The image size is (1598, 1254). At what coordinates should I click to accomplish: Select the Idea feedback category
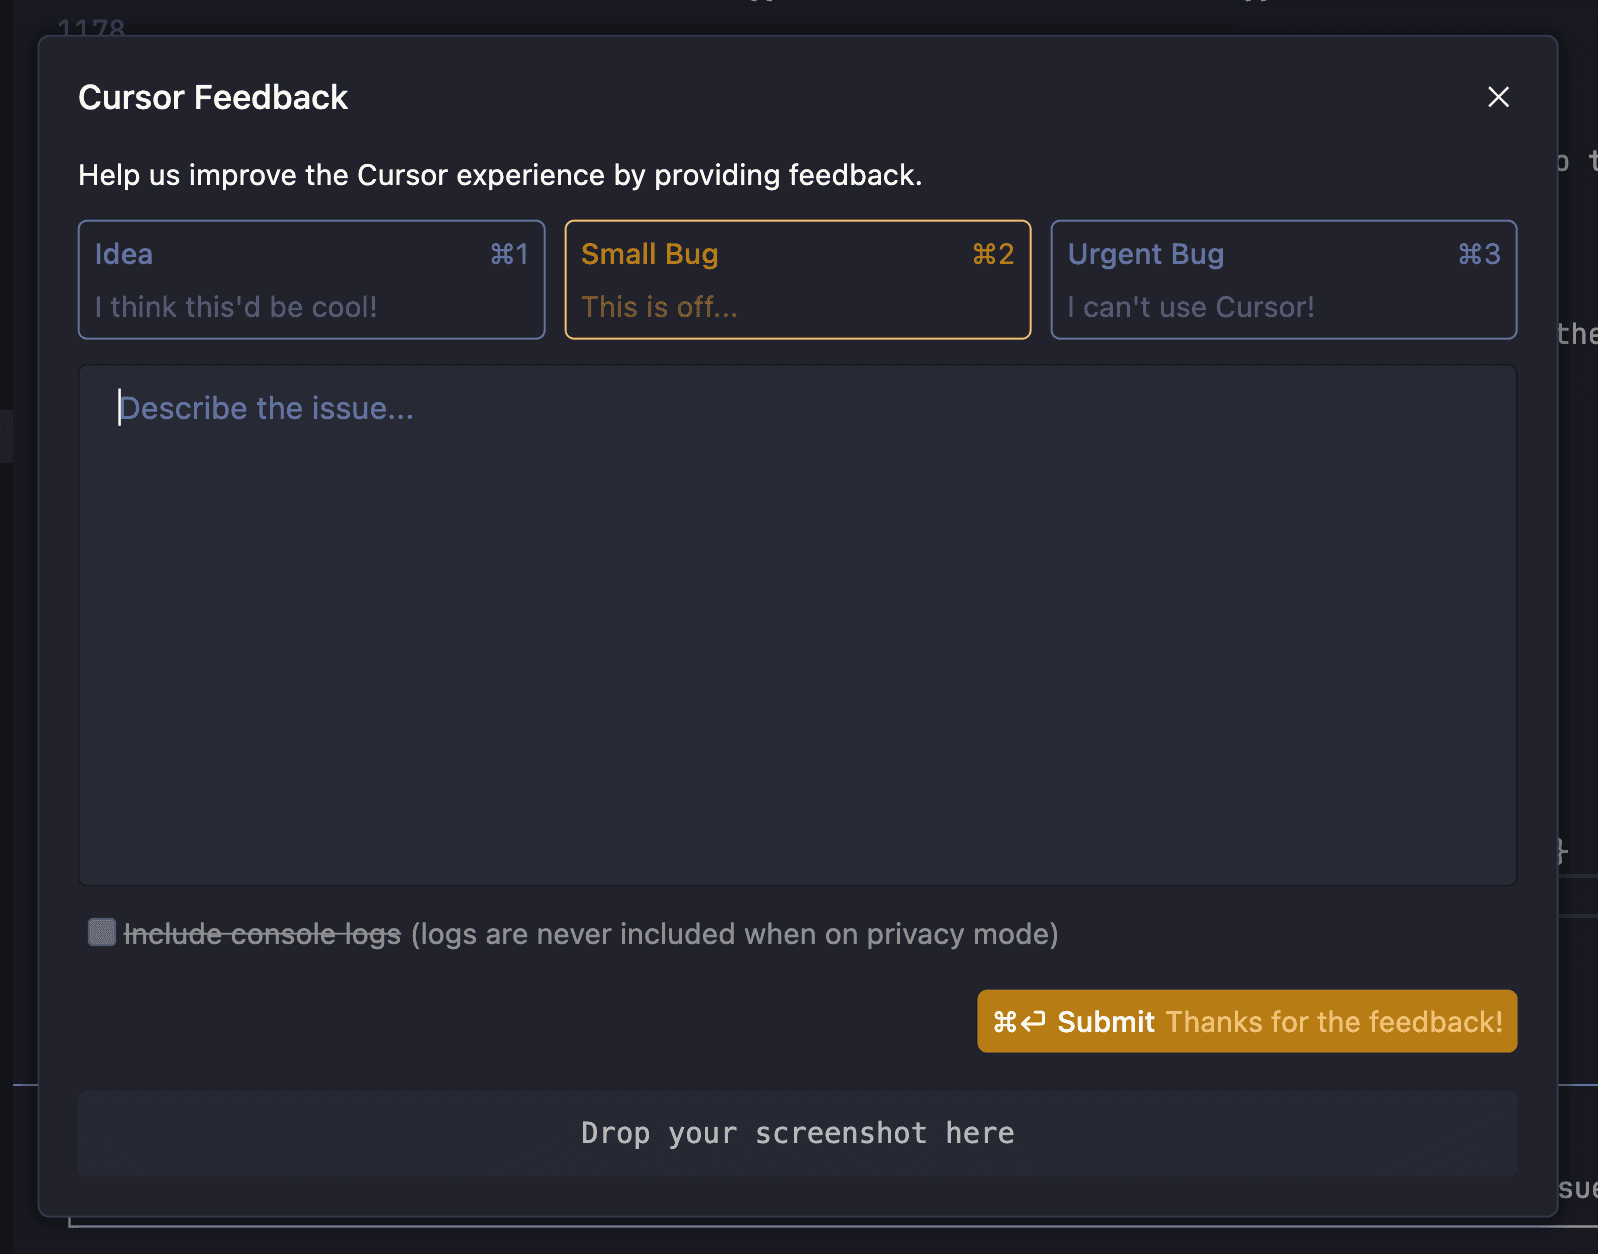311,280
